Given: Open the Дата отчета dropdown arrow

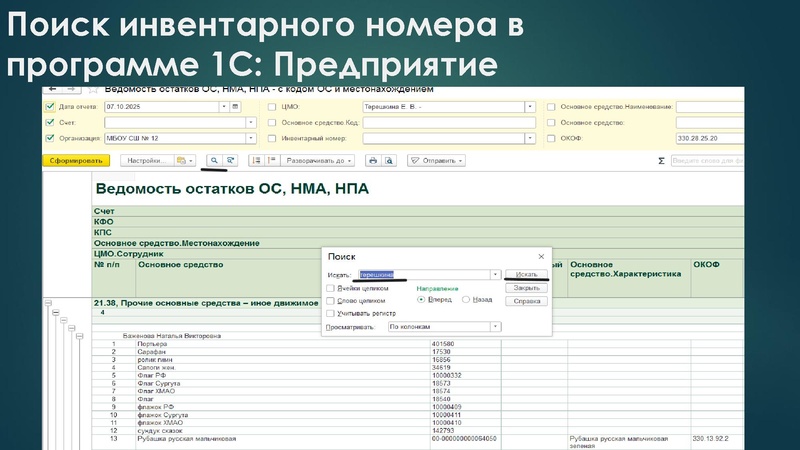Looking at the screenshot, I should click(224, 107).
